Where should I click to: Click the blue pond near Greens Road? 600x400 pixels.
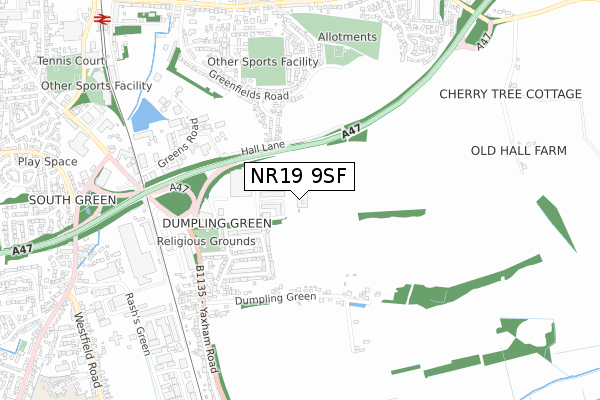[x=148, y=115]
